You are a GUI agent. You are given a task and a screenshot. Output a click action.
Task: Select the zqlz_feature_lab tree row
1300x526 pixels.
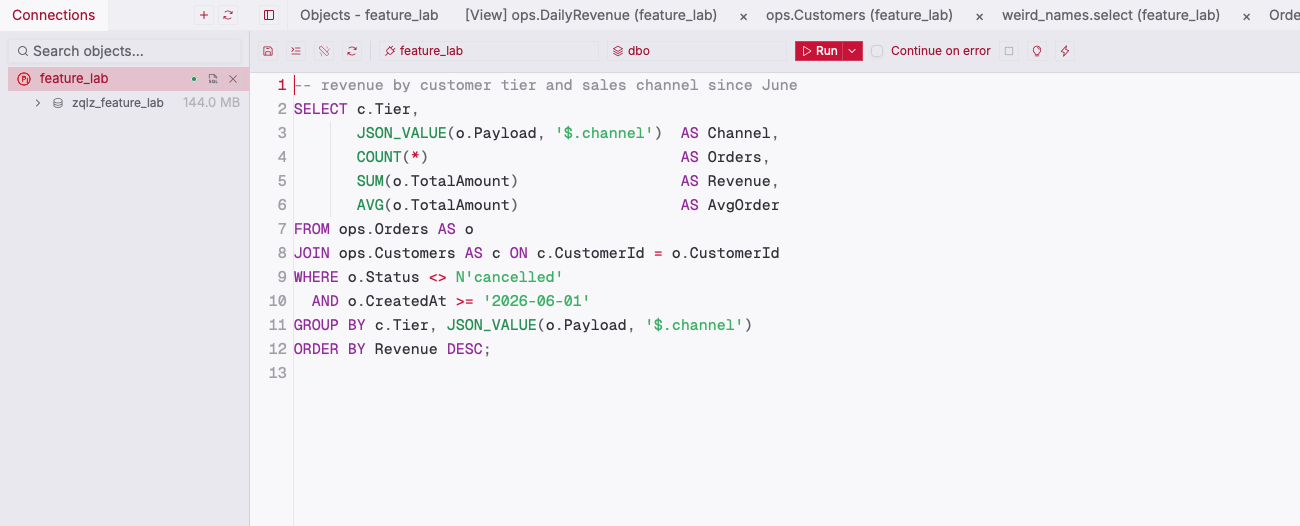pyautogui.click(x=128, y=103)
